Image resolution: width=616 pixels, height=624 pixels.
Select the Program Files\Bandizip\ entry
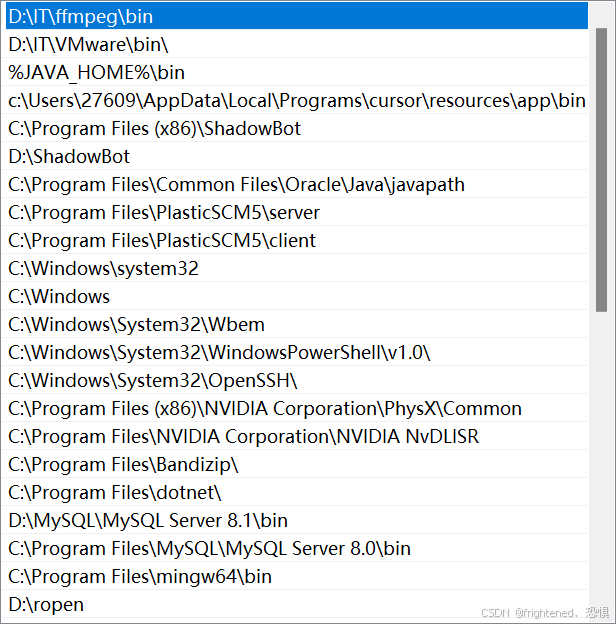coord(296,464)
